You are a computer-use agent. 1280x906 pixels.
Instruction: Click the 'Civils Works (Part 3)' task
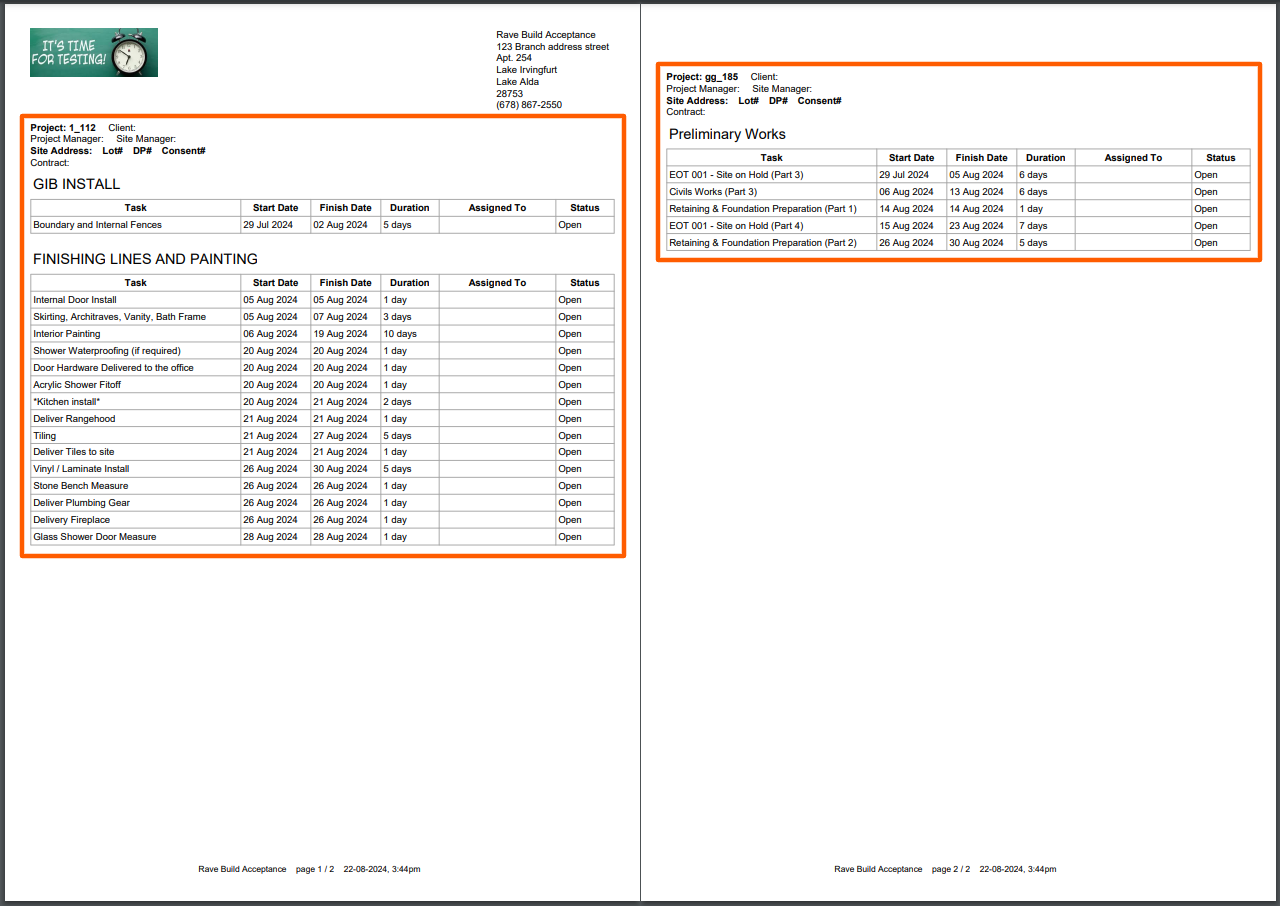(713, 192)
